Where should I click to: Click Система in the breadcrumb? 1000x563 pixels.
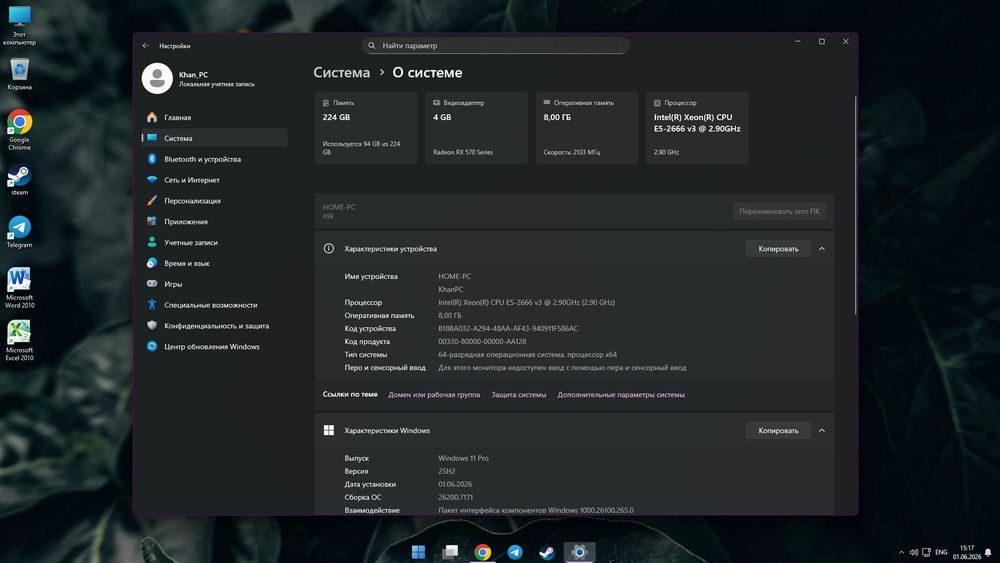click(x=341, y=73)
